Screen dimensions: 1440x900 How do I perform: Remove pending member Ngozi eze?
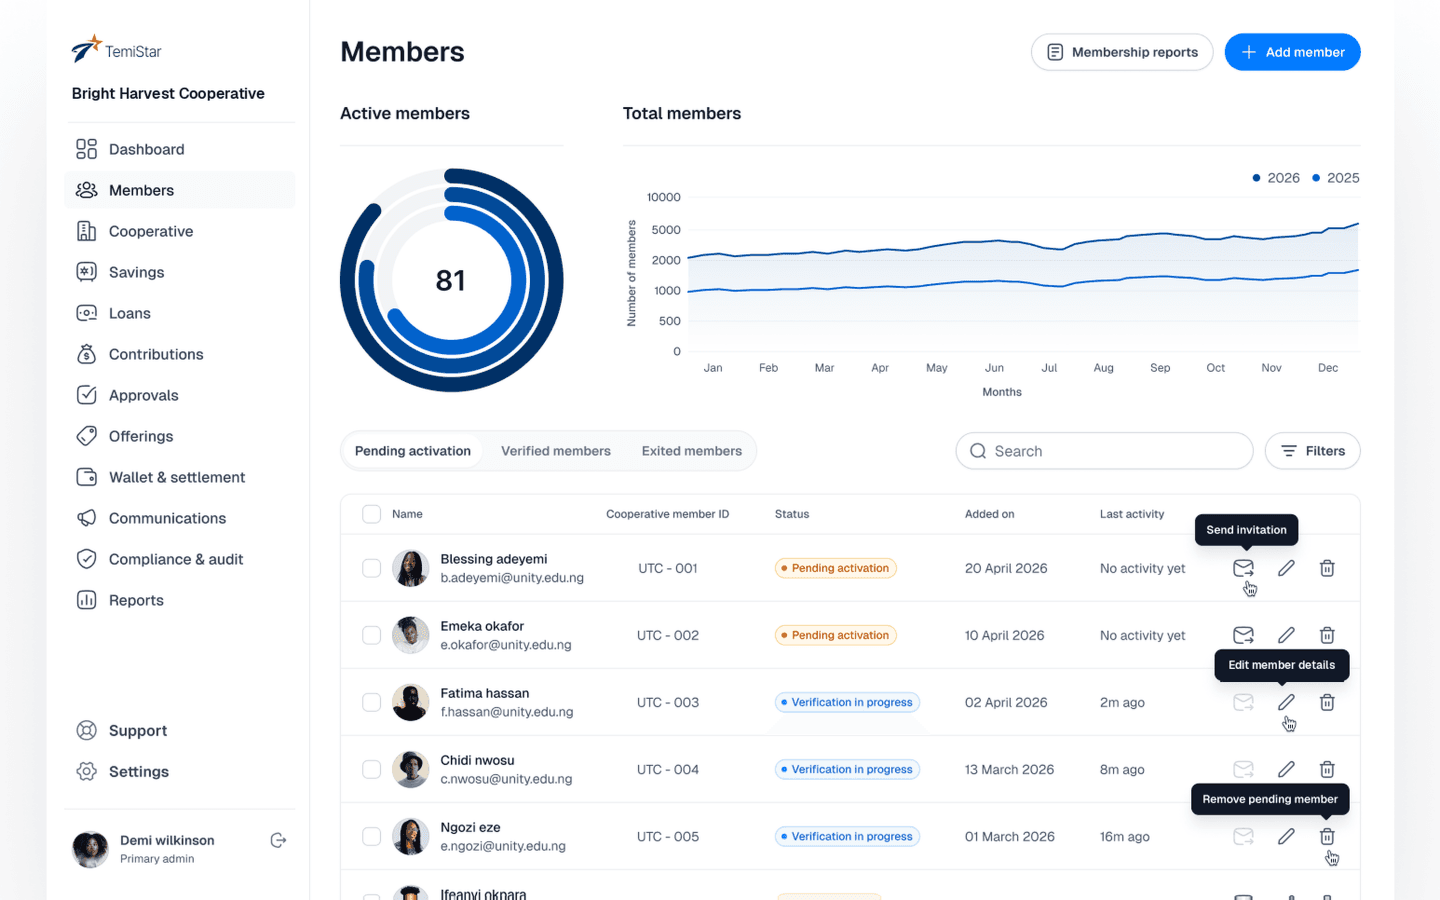[1327, 836]
